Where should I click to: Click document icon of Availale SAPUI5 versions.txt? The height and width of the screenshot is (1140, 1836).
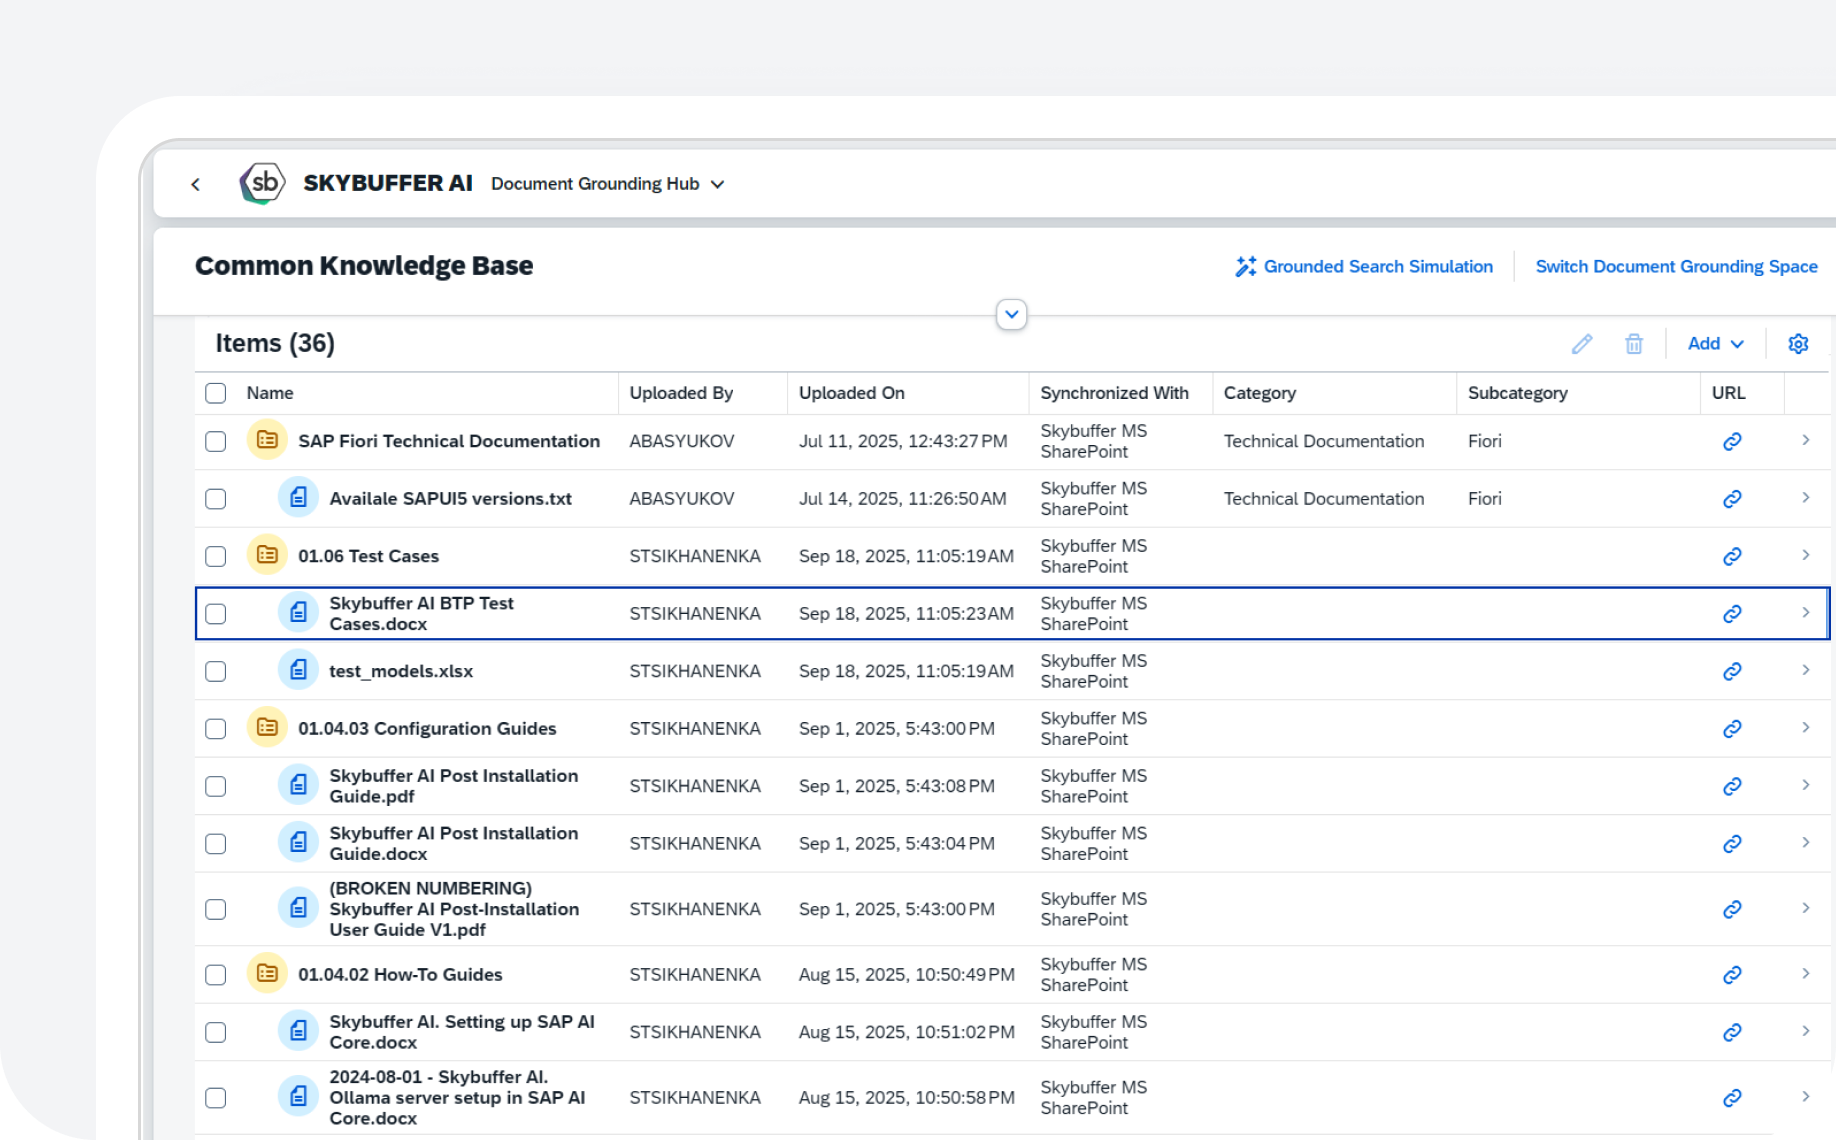298,498
